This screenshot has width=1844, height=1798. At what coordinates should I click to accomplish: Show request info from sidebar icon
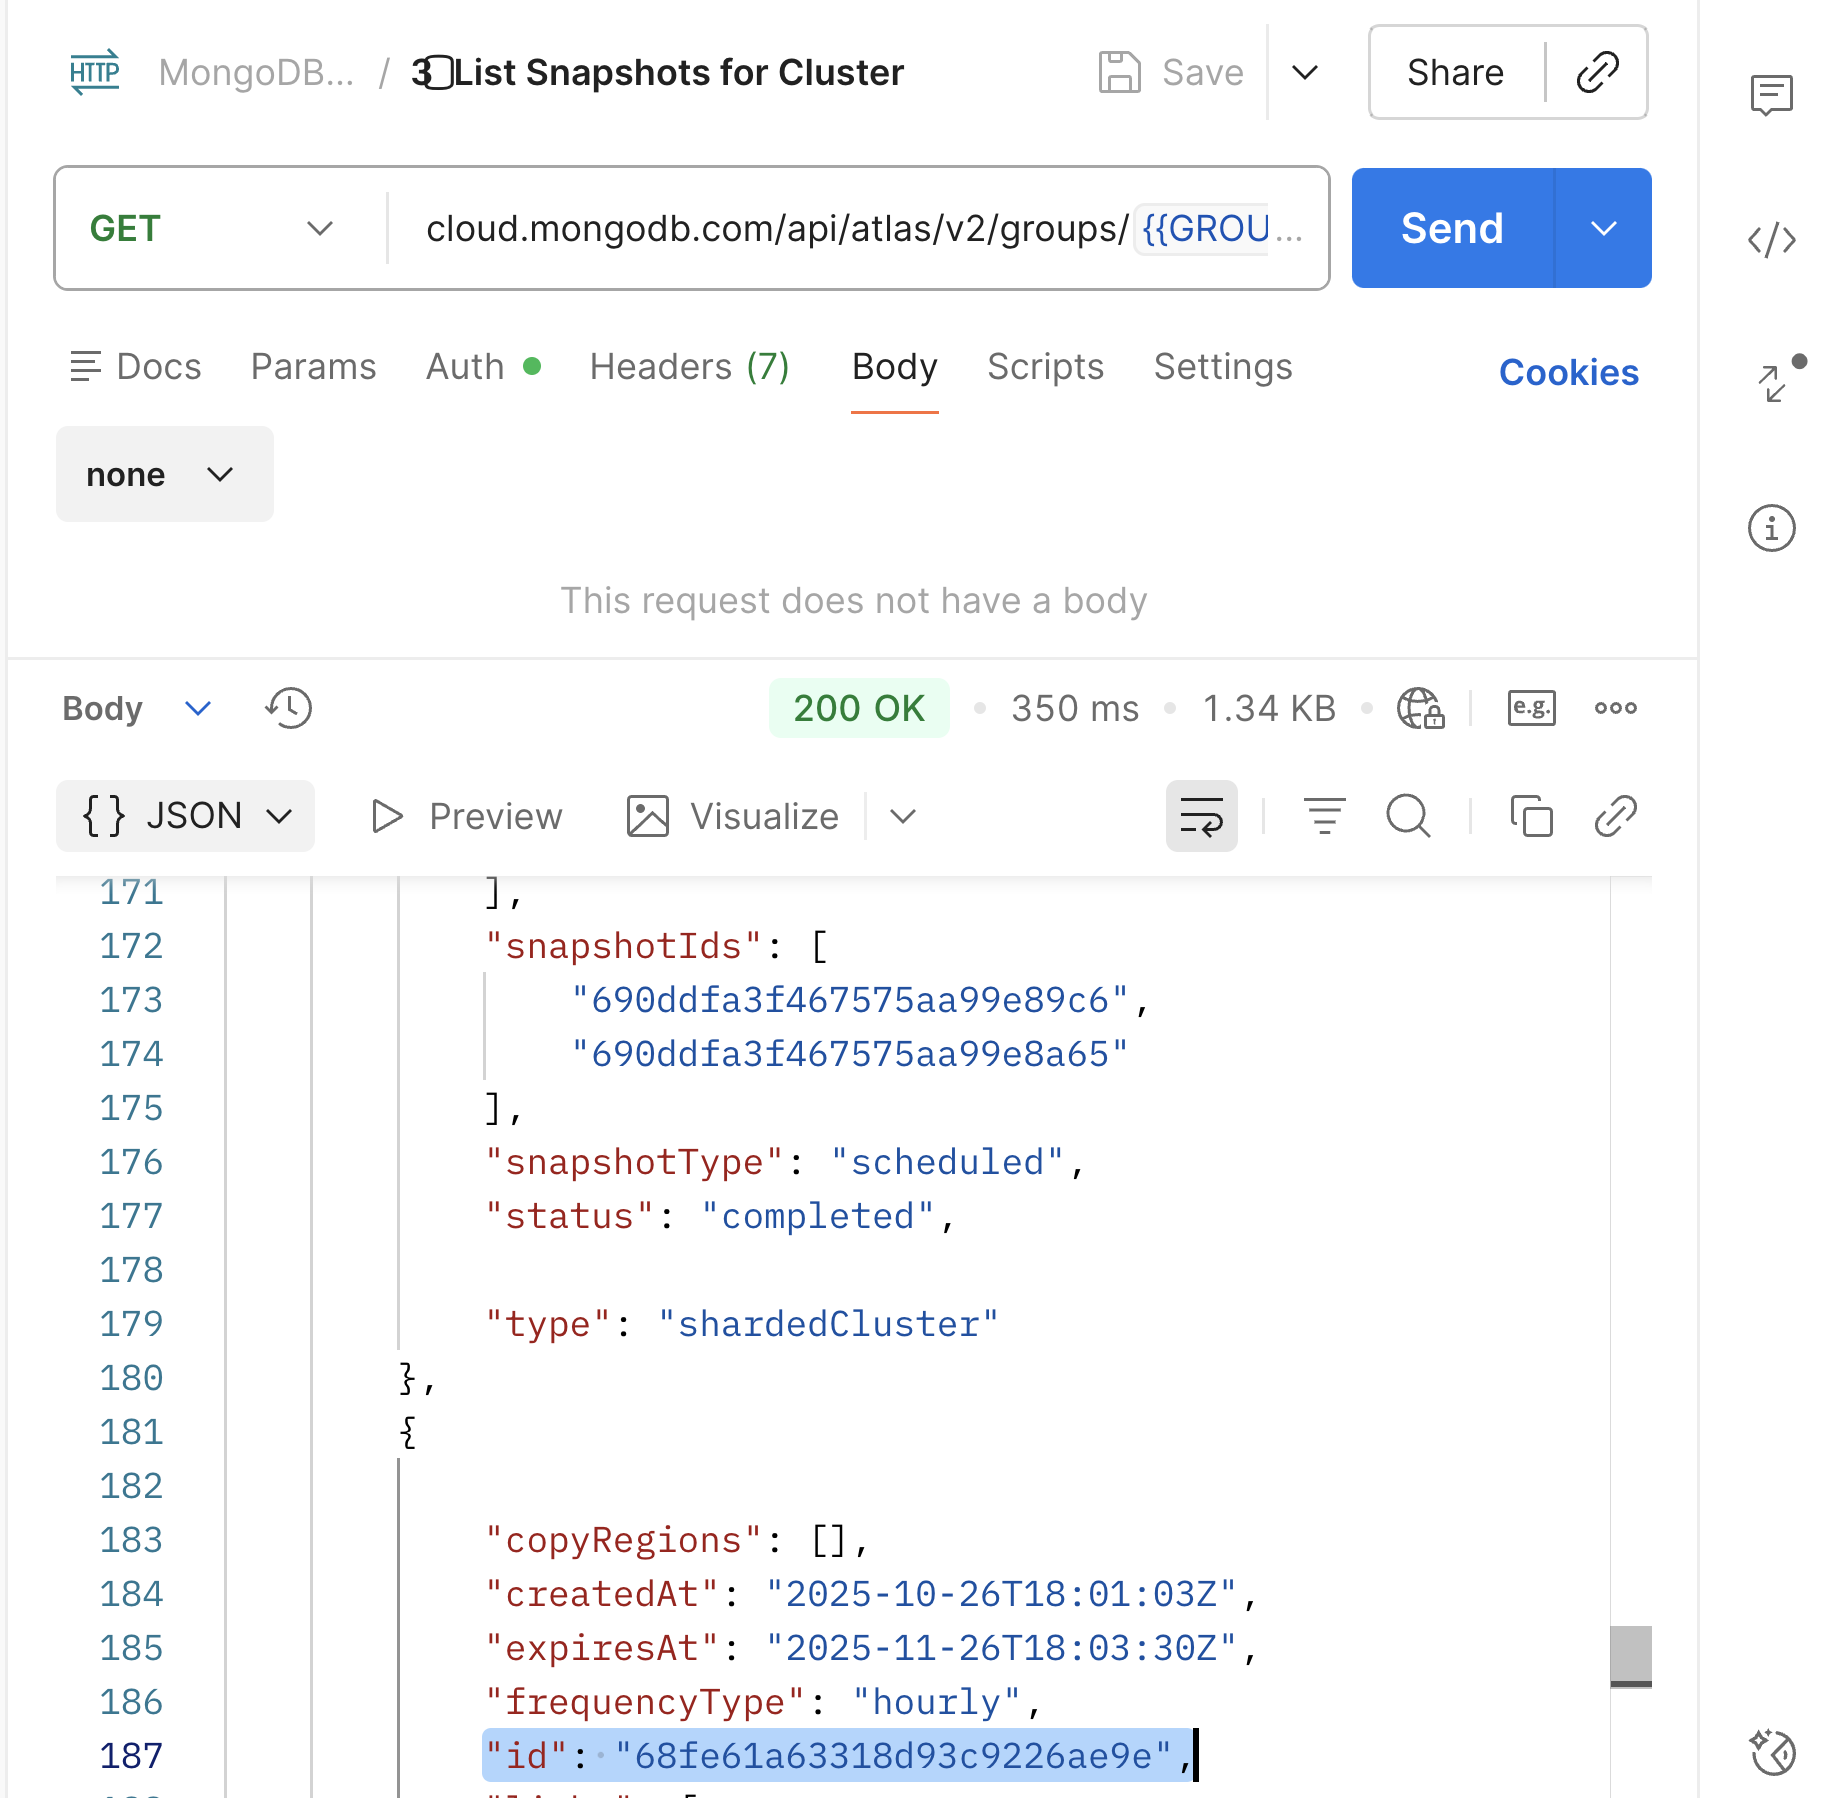point(1771,528)
